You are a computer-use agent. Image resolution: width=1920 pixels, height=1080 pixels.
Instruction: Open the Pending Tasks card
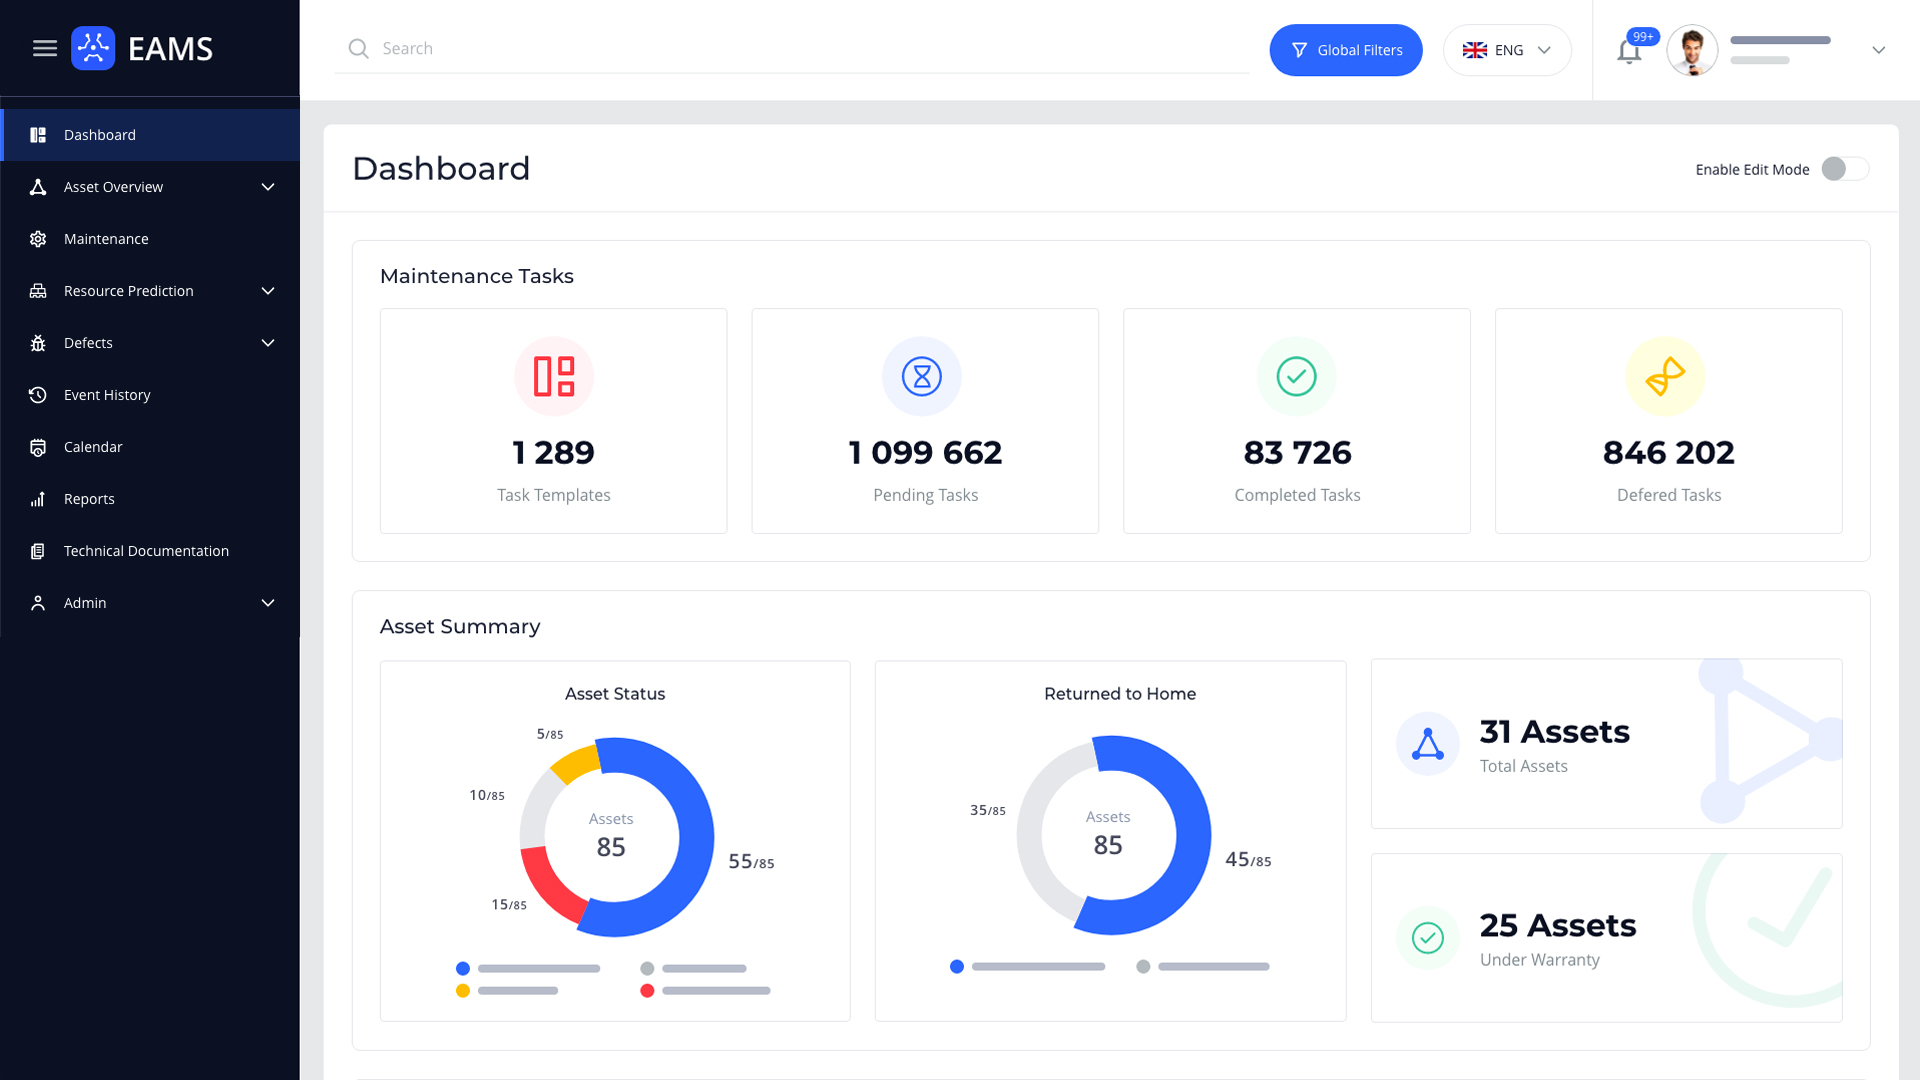[x=925, y=421]
